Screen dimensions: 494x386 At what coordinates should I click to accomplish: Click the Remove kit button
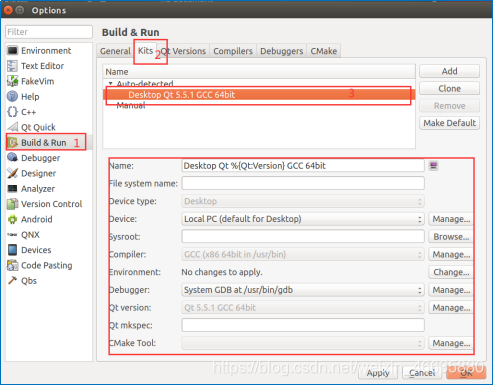click(x=449, y=106)
